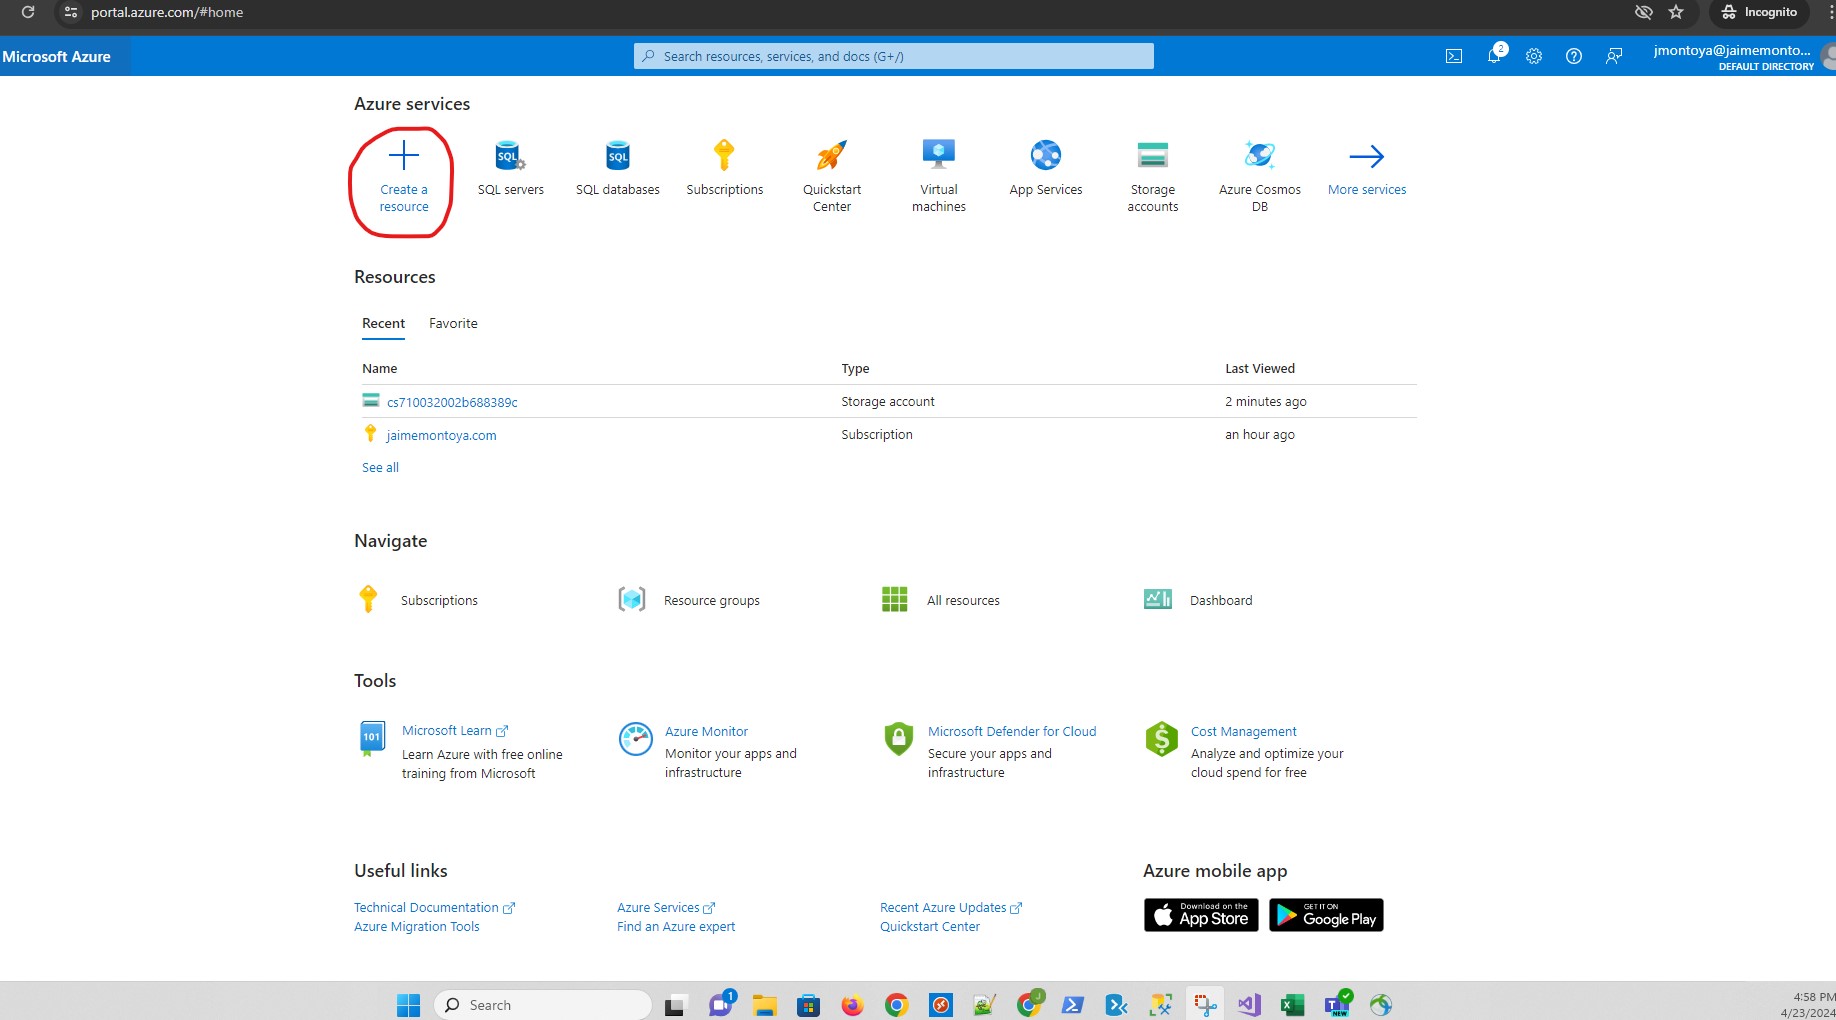1836x1020 pixels.
Task: Open Recent Azure Updates link
Action: click(x=950, y=907)
